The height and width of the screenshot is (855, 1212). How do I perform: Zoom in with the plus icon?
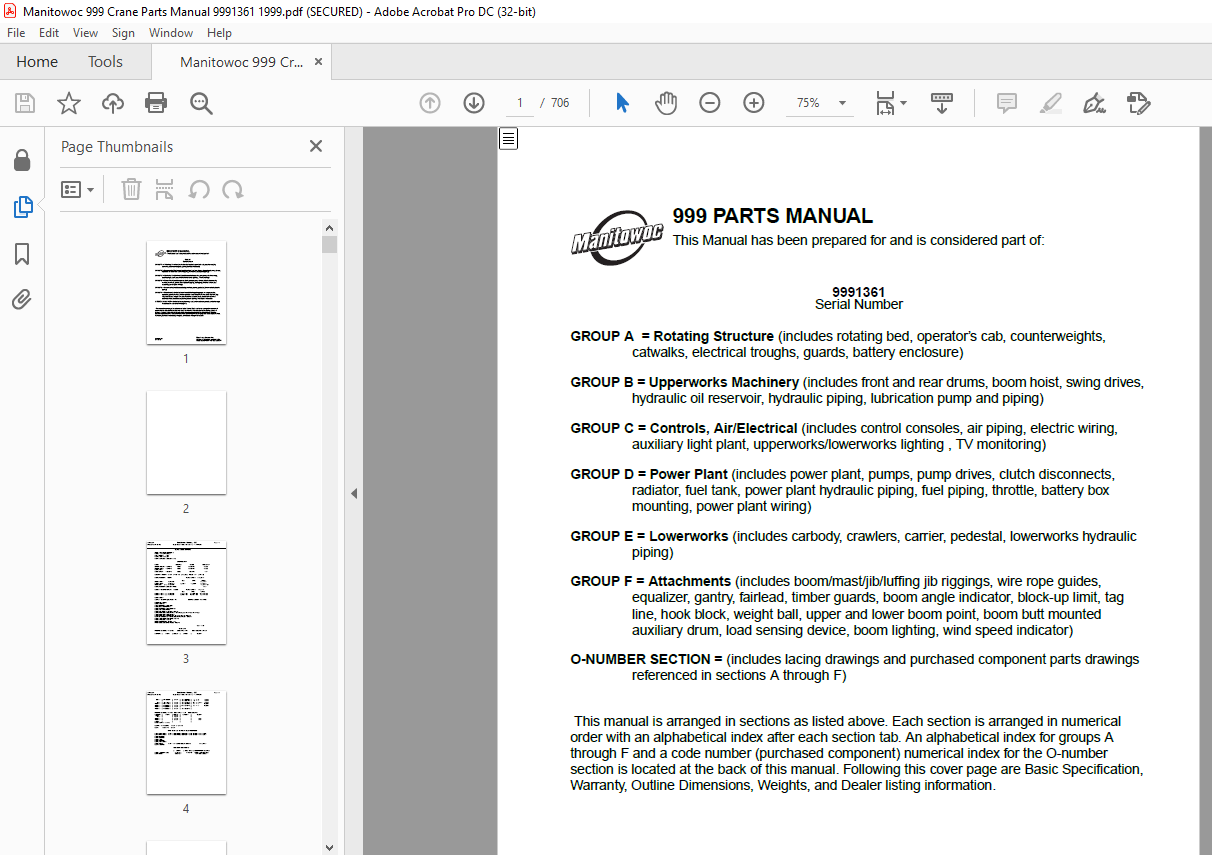tap(754, 103)
